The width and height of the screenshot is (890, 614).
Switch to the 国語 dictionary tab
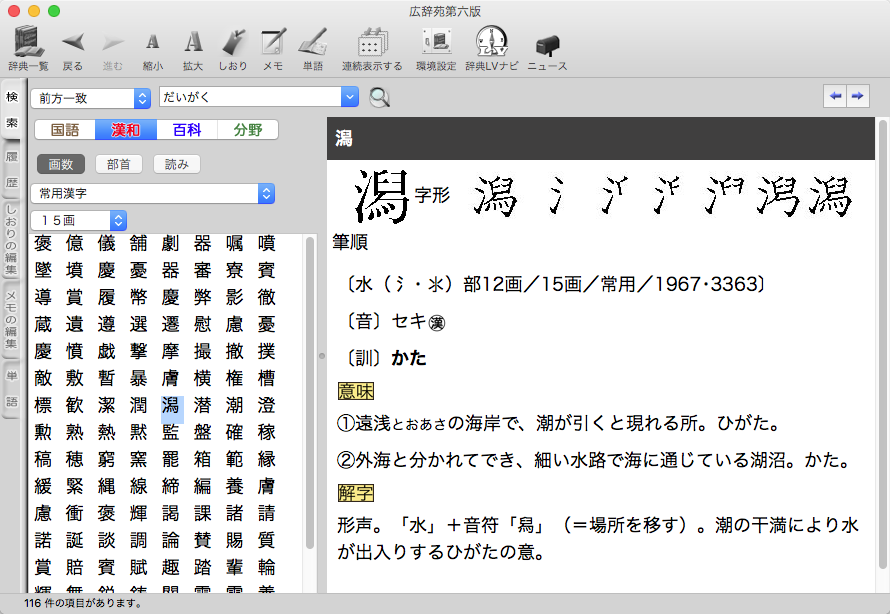pyautogui.click(x=65, y=130)
